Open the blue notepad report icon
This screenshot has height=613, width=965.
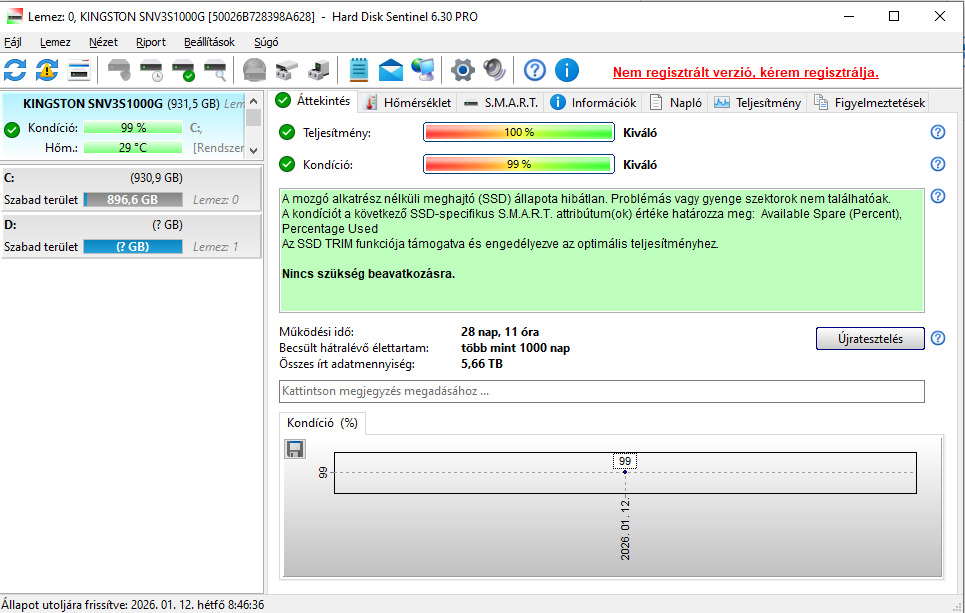359,70
